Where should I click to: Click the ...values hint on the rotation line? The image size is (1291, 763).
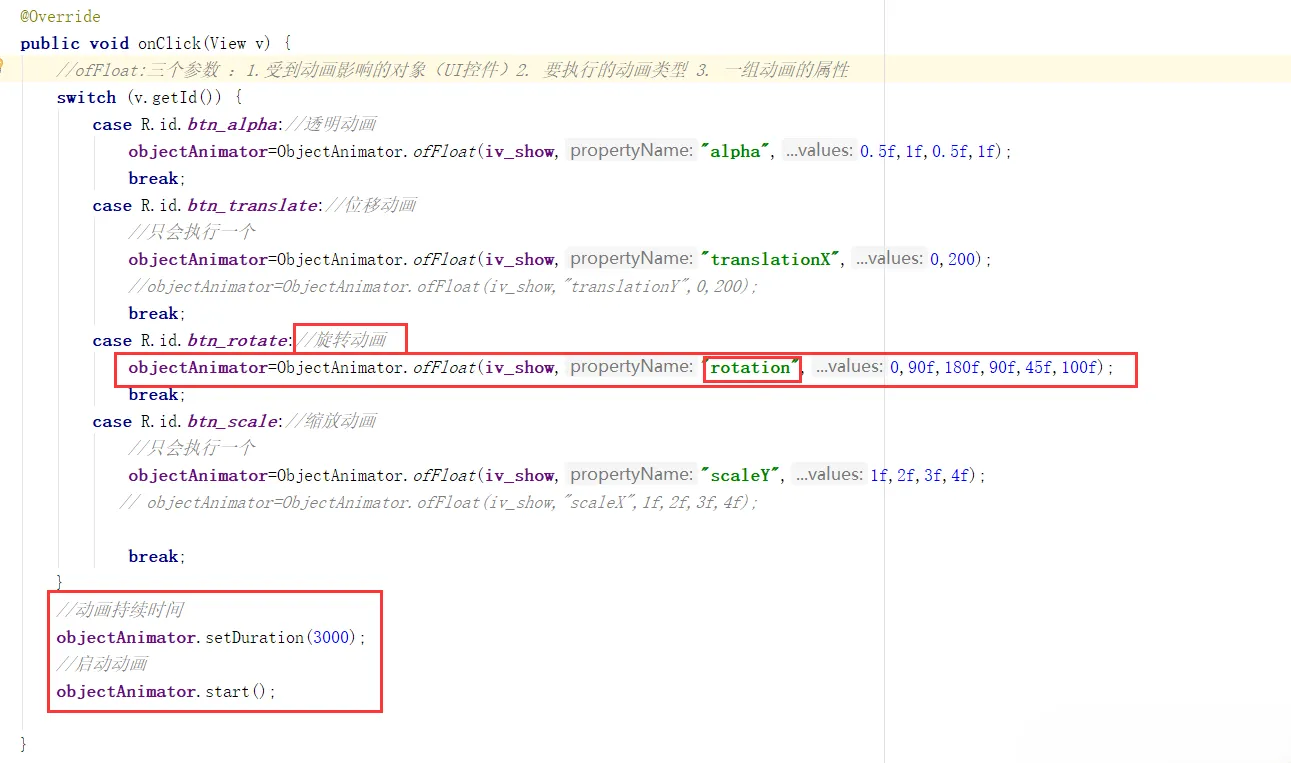(849, 367)
